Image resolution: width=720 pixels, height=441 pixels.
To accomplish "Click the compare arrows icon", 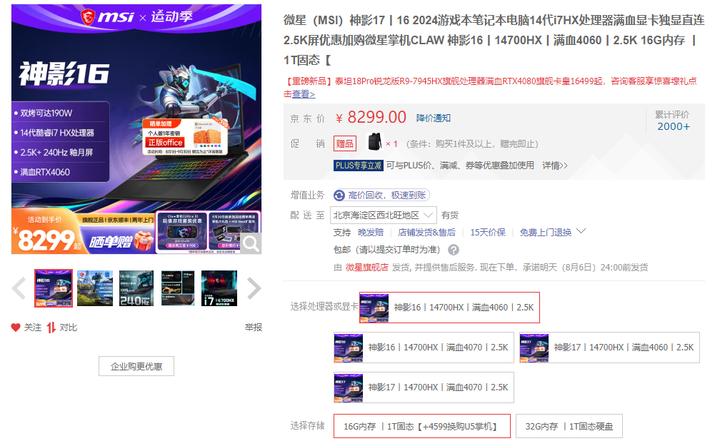I will click(51, 328).
